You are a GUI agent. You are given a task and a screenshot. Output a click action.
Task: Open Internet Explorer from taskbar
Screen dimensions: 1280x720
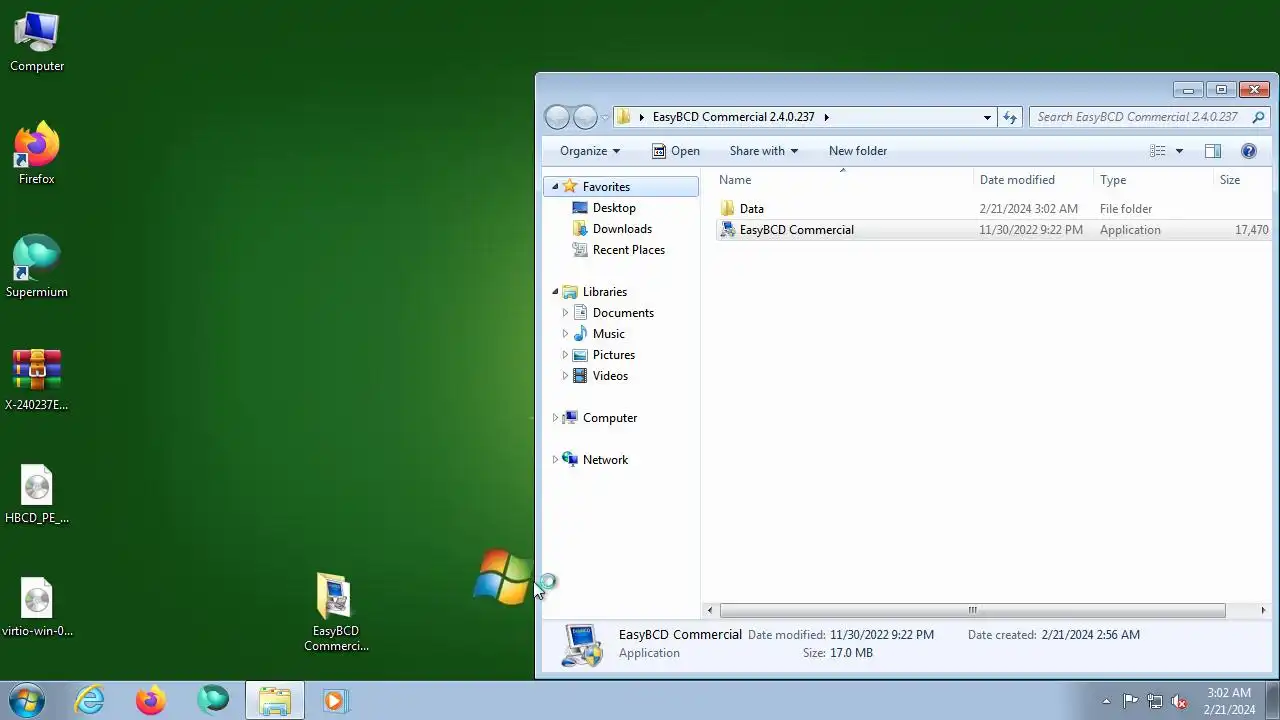tap(90, 700)
